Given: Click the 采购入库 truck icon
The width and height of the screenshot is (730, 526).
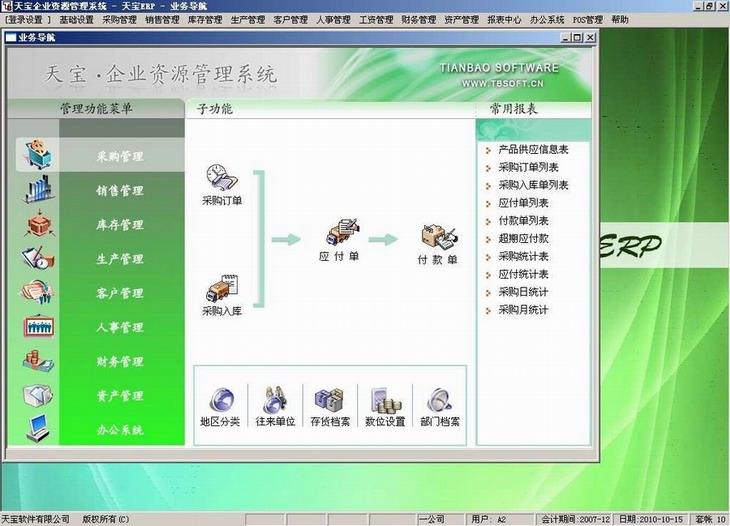Looking at the screenshot, I should (x=221, y=290).
